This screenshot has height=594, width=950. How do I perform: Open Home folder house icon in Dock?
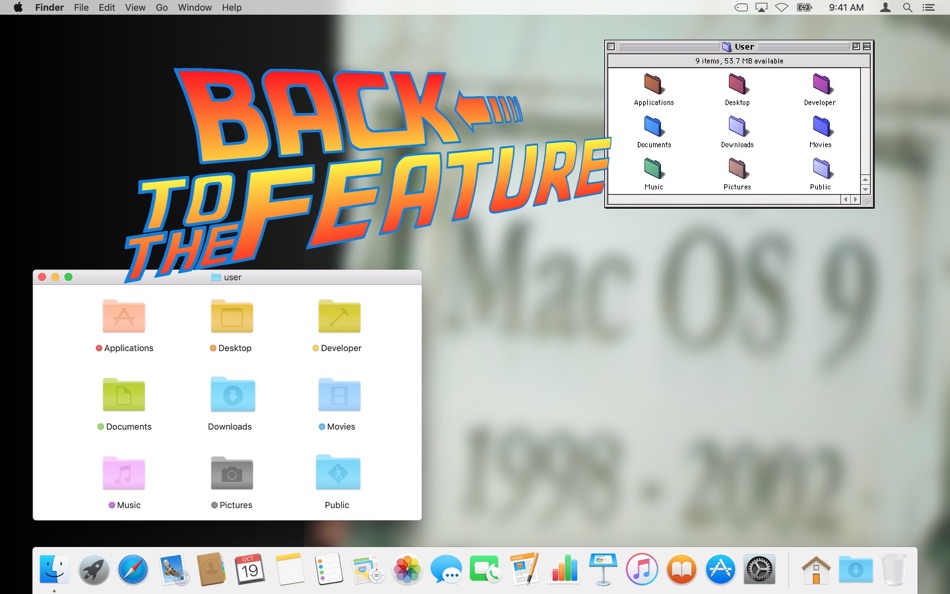coord(815,570)
